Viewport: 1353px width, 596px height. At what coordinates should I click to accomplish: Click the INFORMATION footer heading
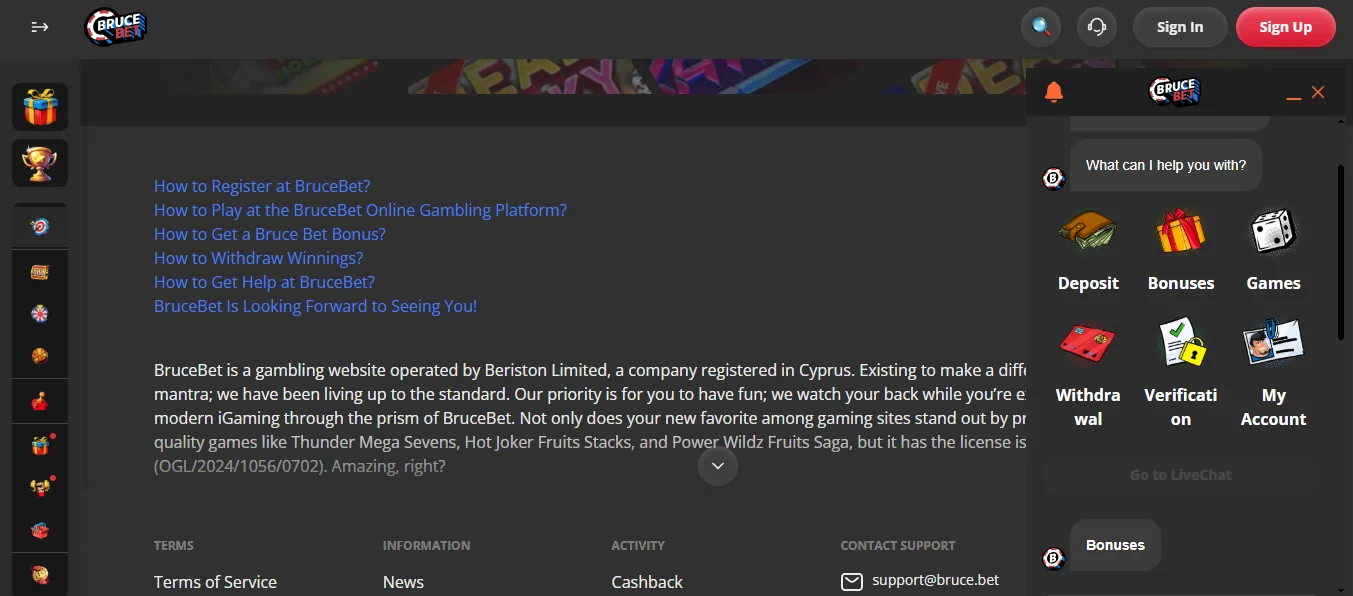426,546
